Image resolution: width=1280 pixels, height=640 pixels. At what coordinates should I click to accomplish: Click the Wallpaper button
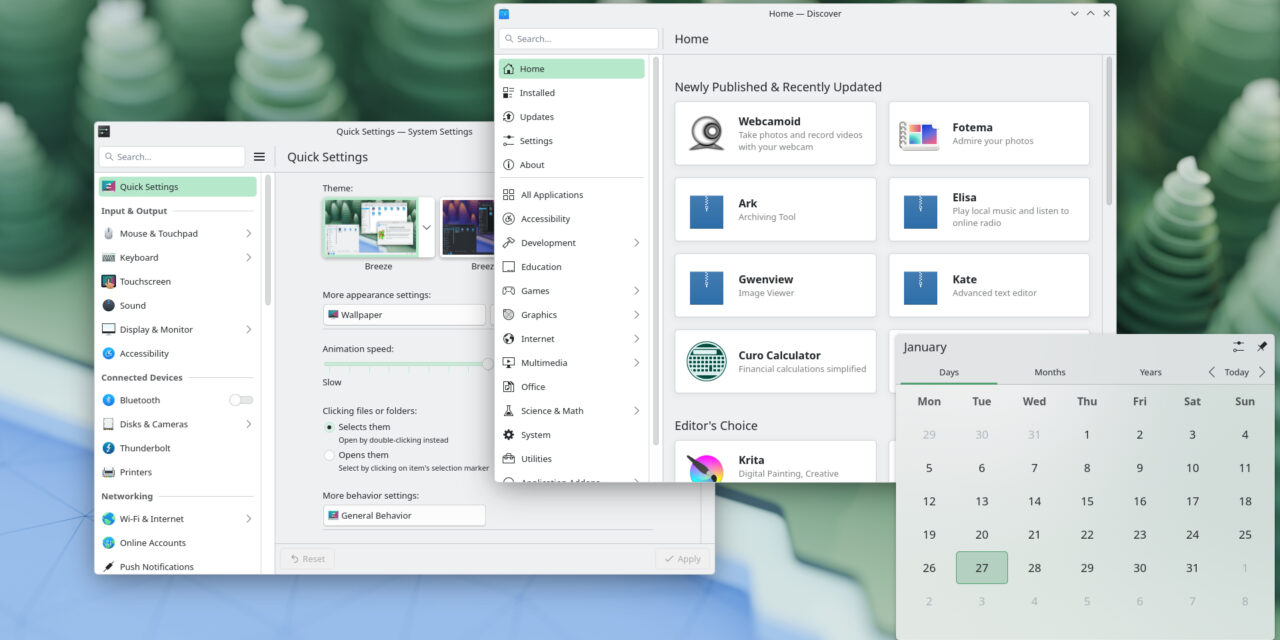[x=404, y=315]
